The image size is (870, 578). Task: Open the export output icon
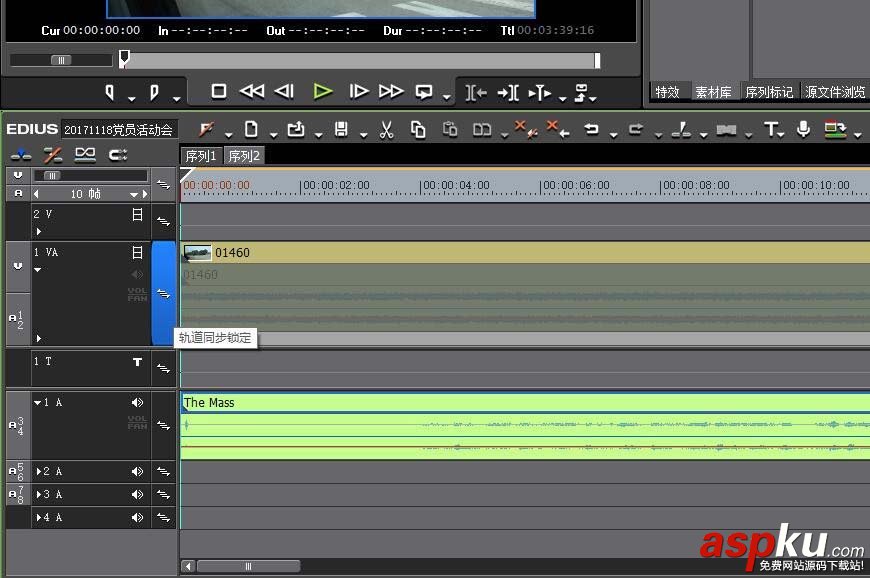(x=581, y=93)
